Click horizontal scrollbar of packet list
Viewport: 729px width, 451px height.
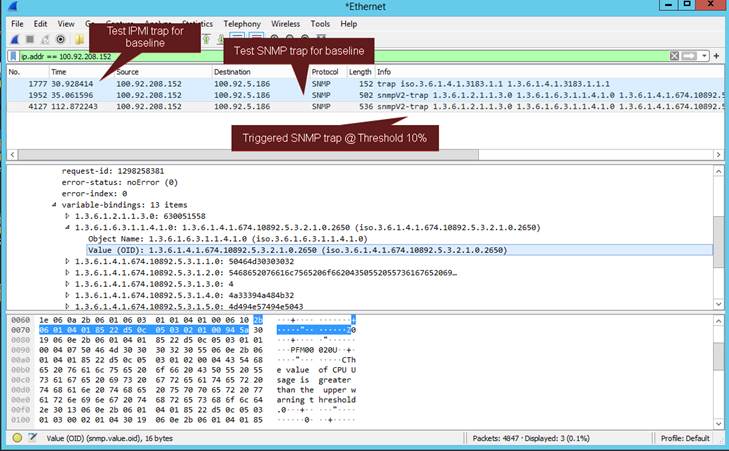[x=248, y=154]
